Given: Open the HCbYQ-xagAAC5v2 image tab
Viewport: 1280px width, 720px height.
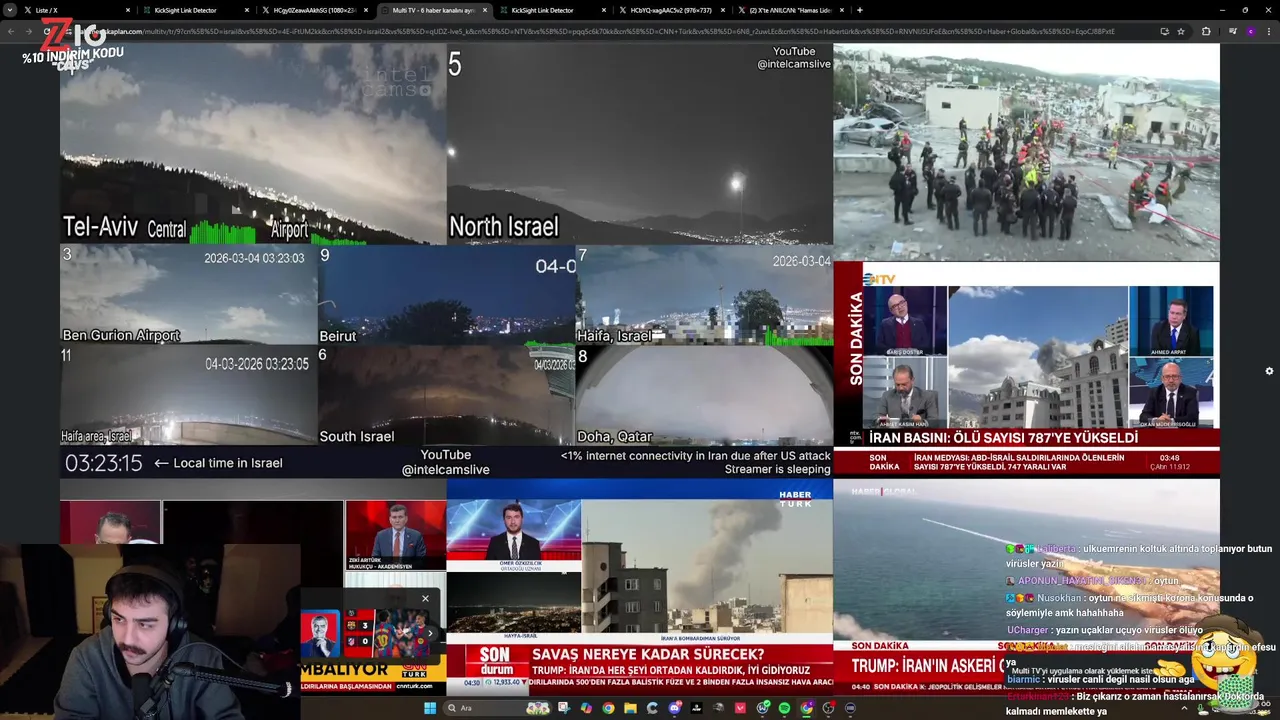Looking at the screenshot, I should [x=670, y=10].
